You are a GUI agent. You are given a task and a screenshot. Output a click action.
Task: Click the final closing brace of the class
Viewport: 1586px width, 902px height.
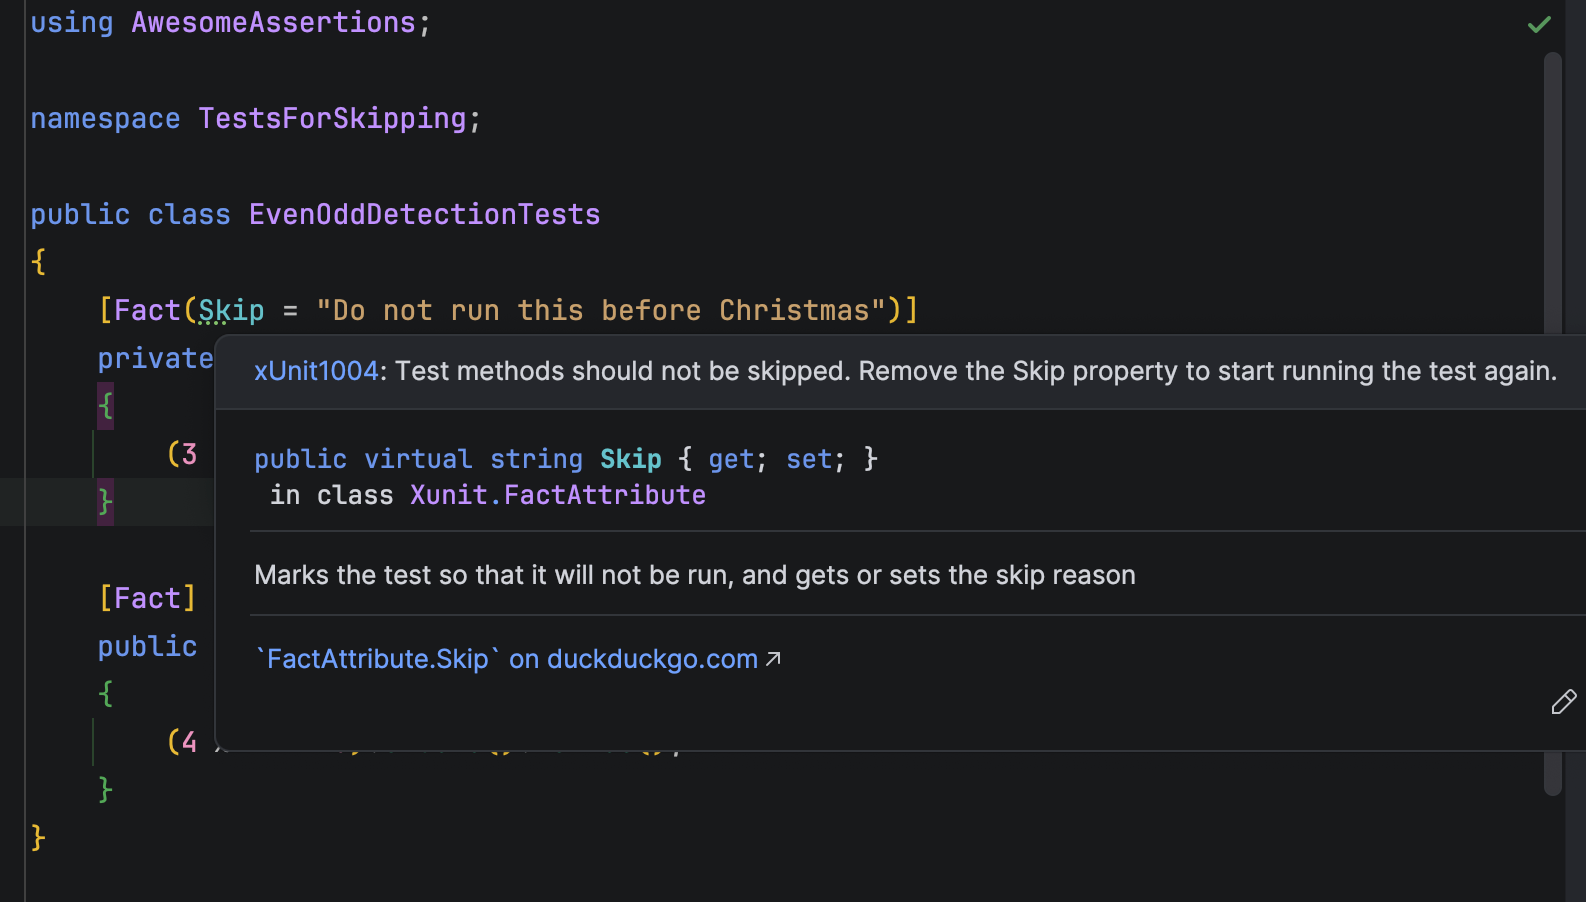click(x=38, y=838)
